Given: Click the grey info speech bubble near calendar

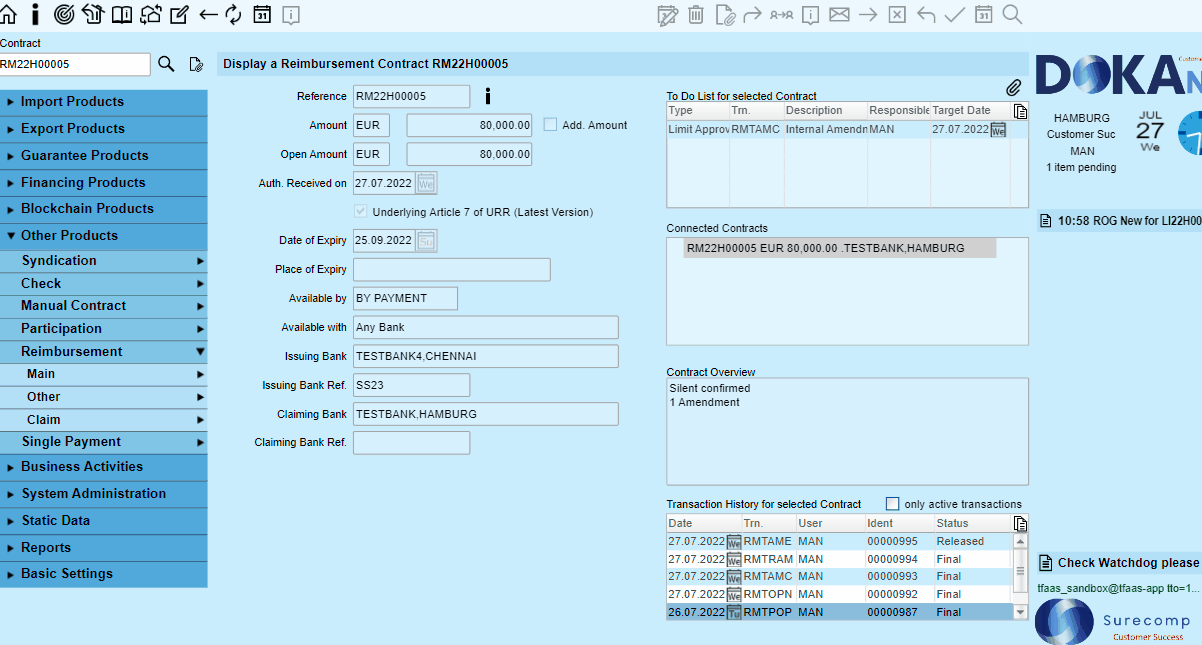Looking at the screenshot, I should pyautogui.click(x=291, y=14).
